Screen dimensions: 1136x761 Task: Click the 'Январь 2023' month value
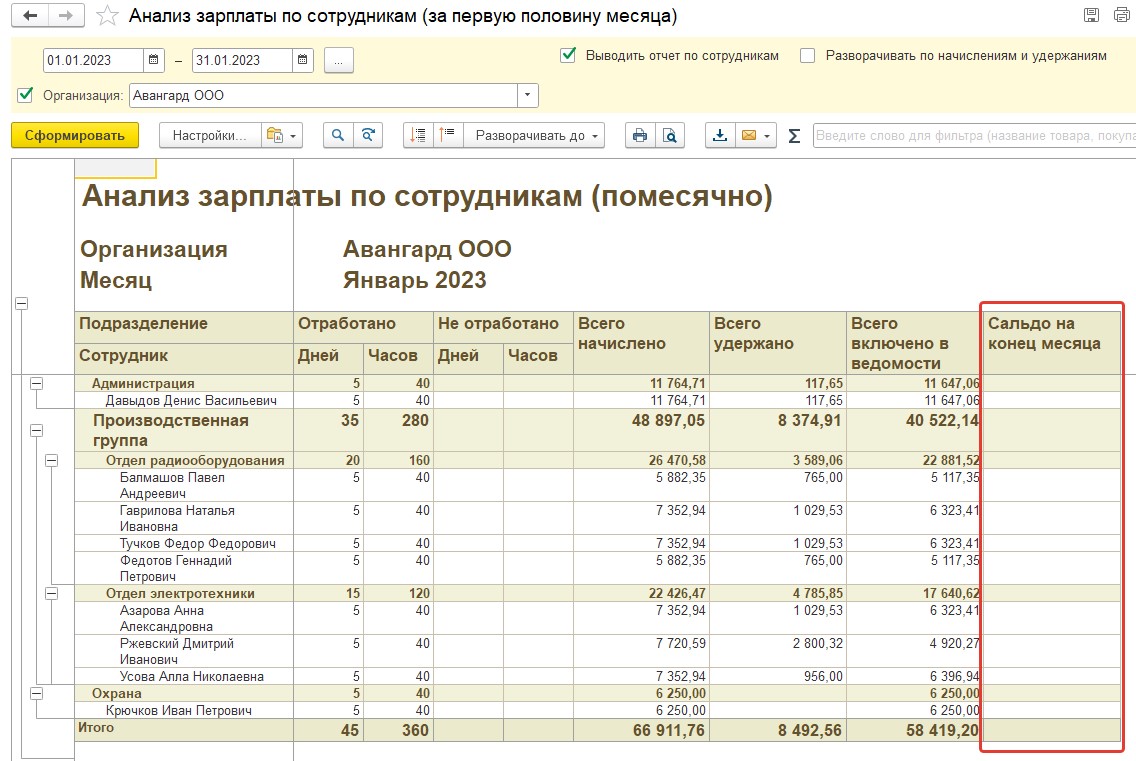pyautogui.click(x=414, y=280)
